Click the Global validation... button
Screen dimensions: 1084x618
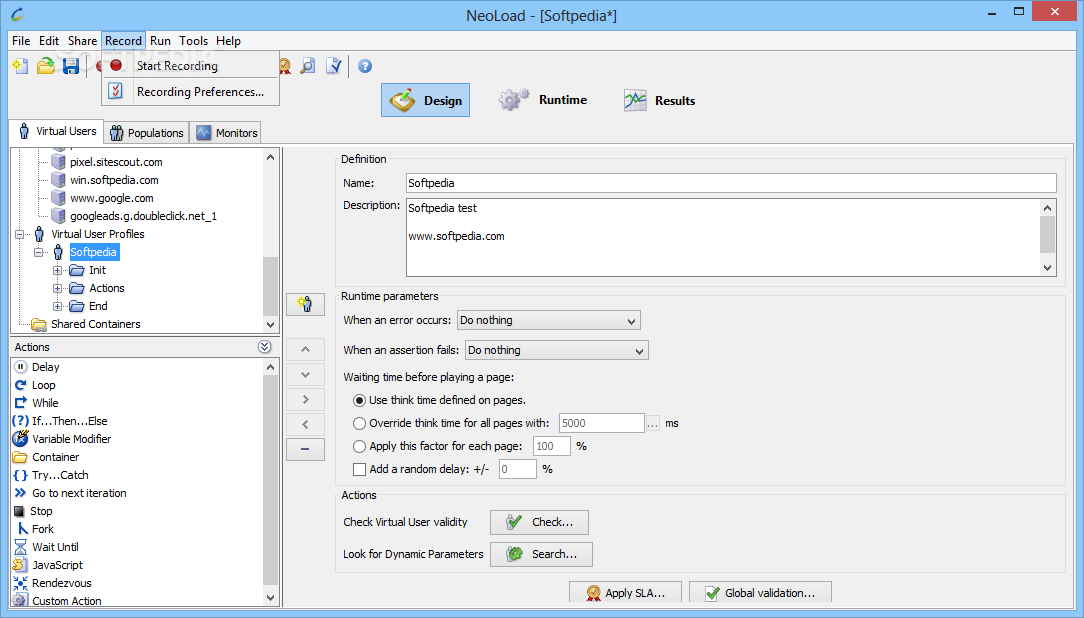760,592
